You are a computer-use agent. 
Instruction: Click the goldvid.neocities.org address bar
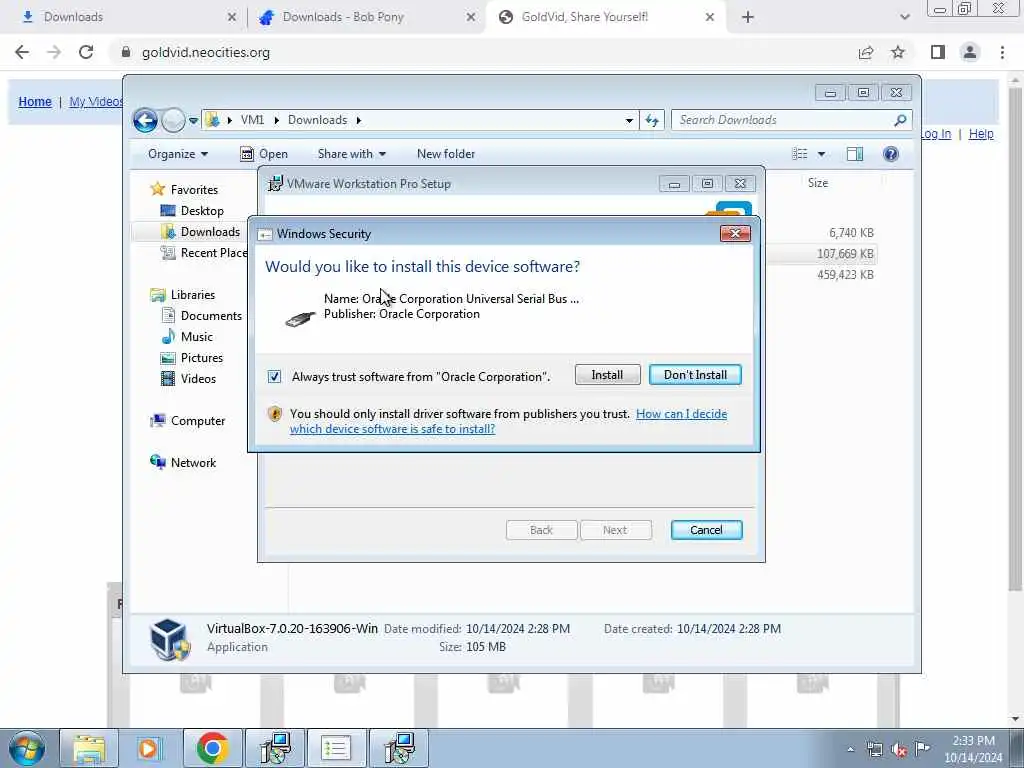coord(206,52)
